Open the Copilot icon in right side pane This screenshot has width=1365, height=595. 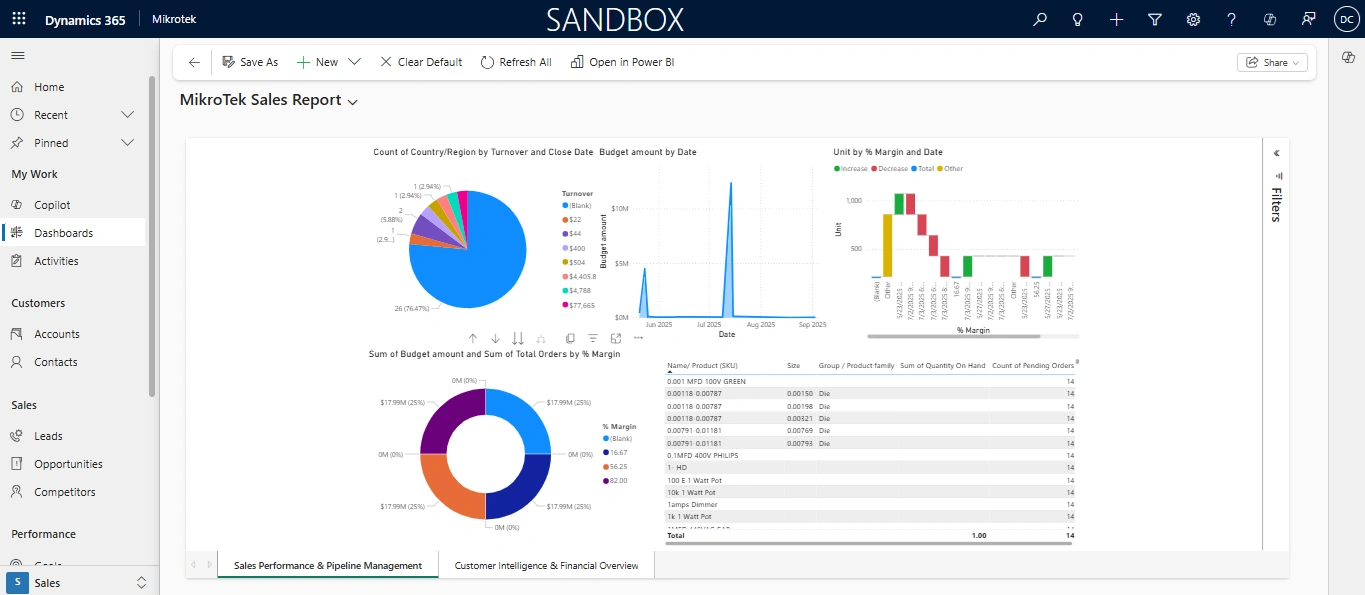[1347, 58]
